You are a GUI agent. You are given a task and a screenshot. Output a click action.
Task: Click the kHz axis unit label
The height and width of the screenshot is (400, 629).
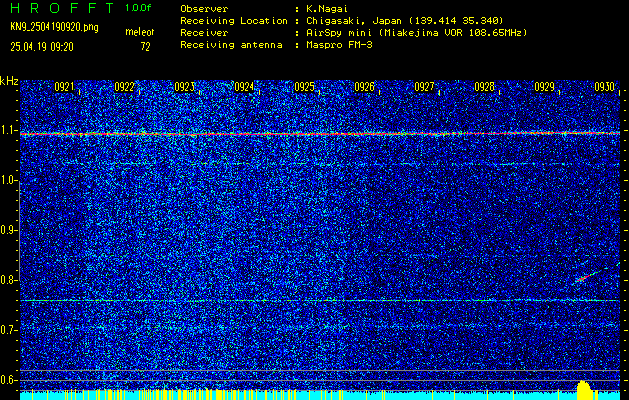coord(9,81)
